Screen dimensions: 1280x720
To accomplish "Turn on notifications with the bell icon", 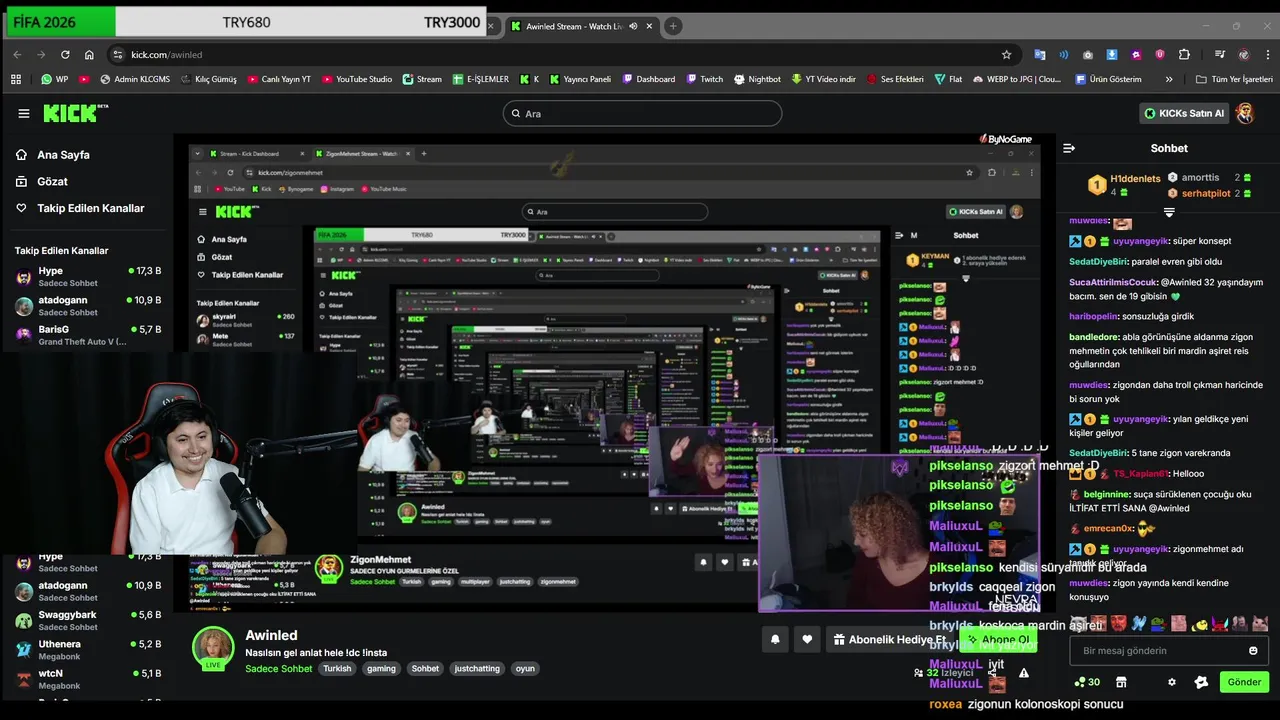I will 775,639.
